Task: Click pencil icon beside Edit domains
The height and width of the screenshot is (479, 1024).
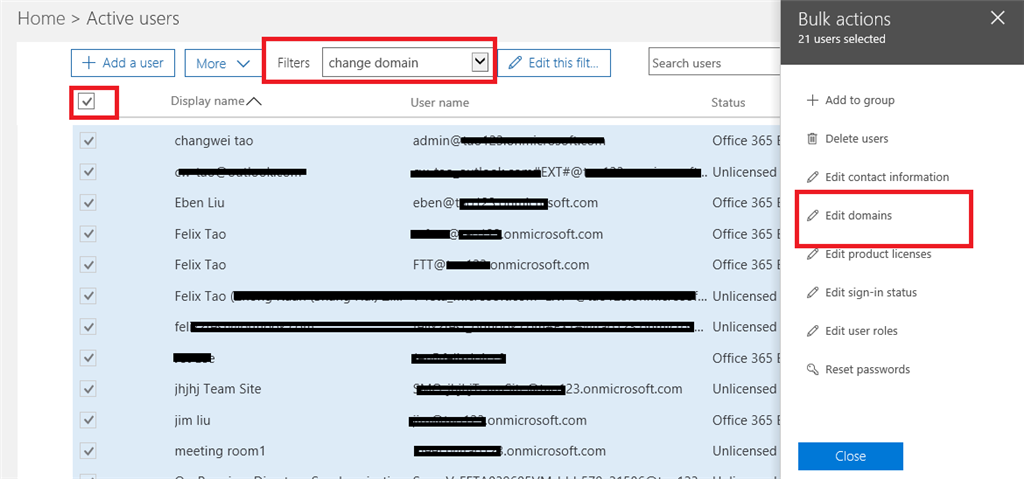Action: point(812,215)
